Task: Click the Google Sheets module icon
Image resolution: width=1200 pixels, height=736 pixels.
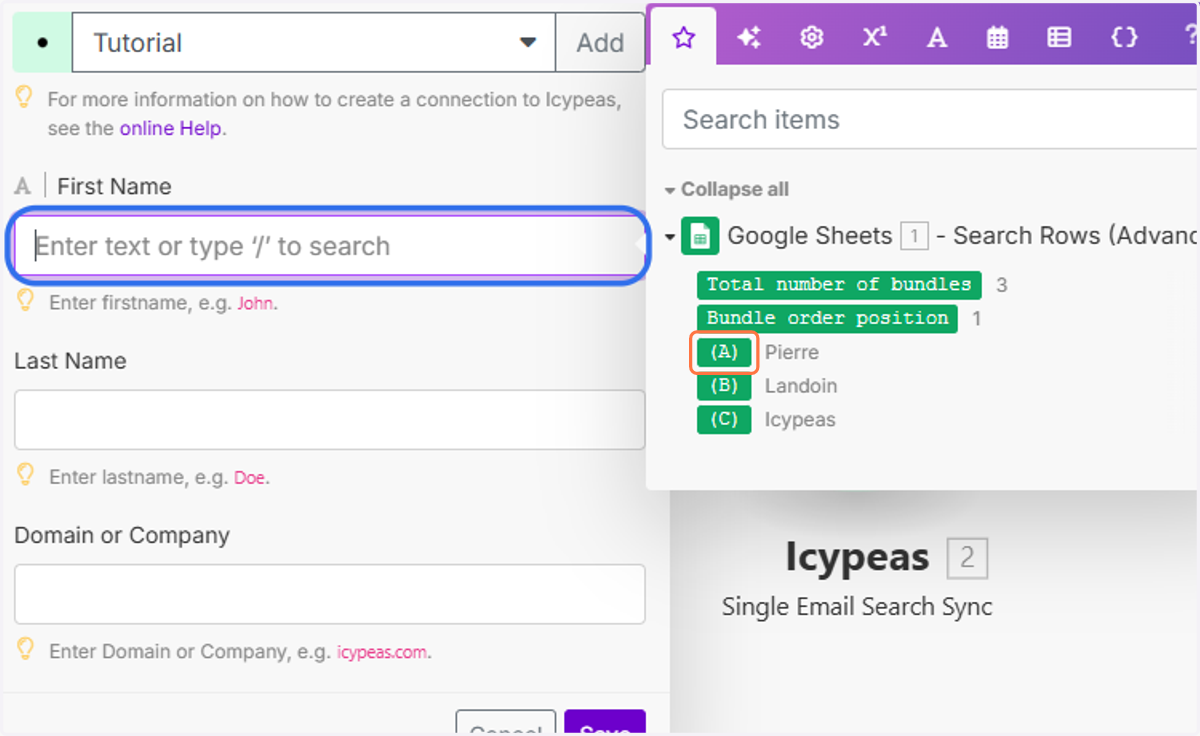Action: 700,236
